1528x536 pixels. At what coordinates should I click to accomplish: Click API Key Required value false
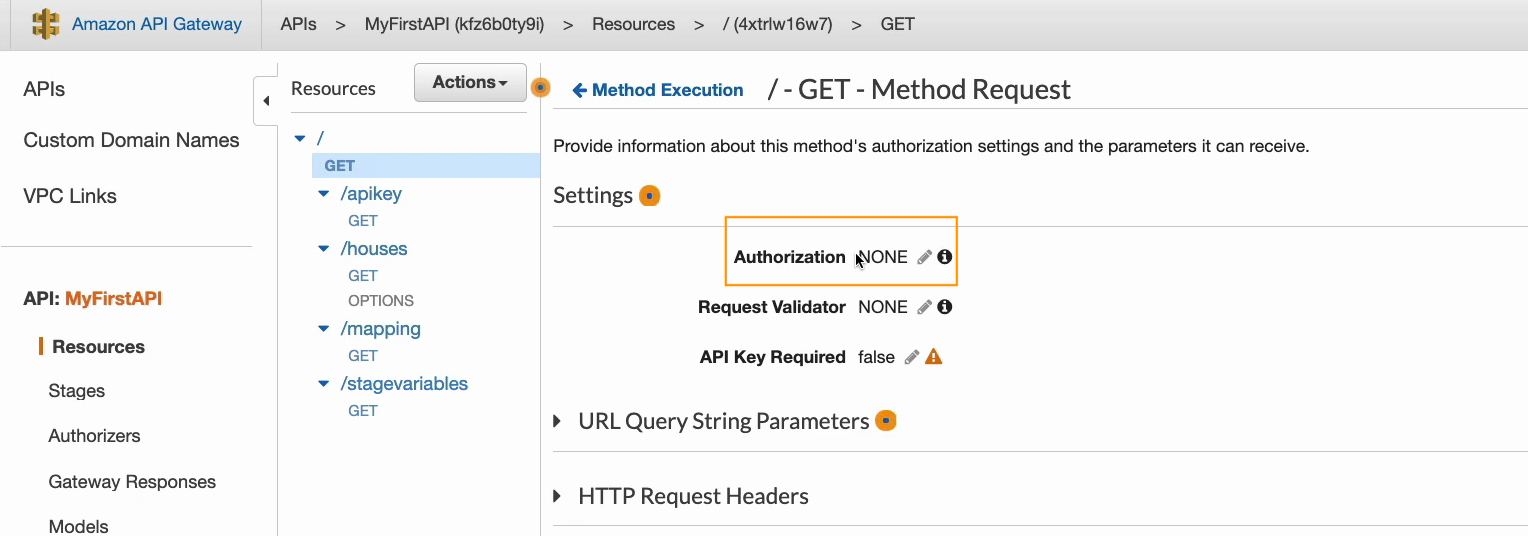point(877,357)
